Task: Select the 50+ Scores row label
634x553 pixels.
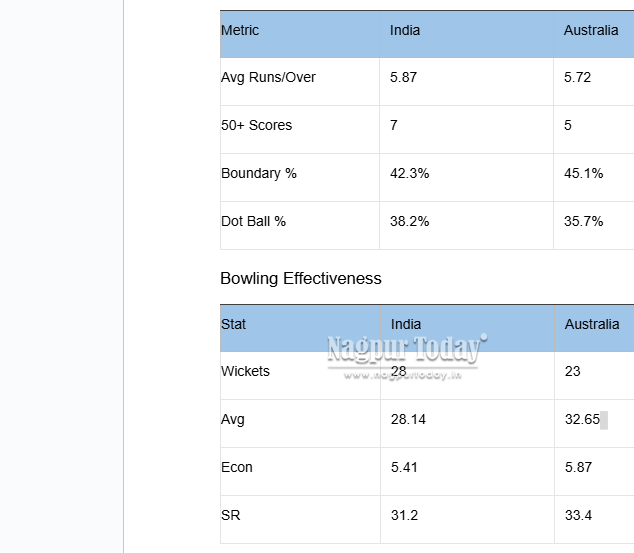Action: (256, 126)
